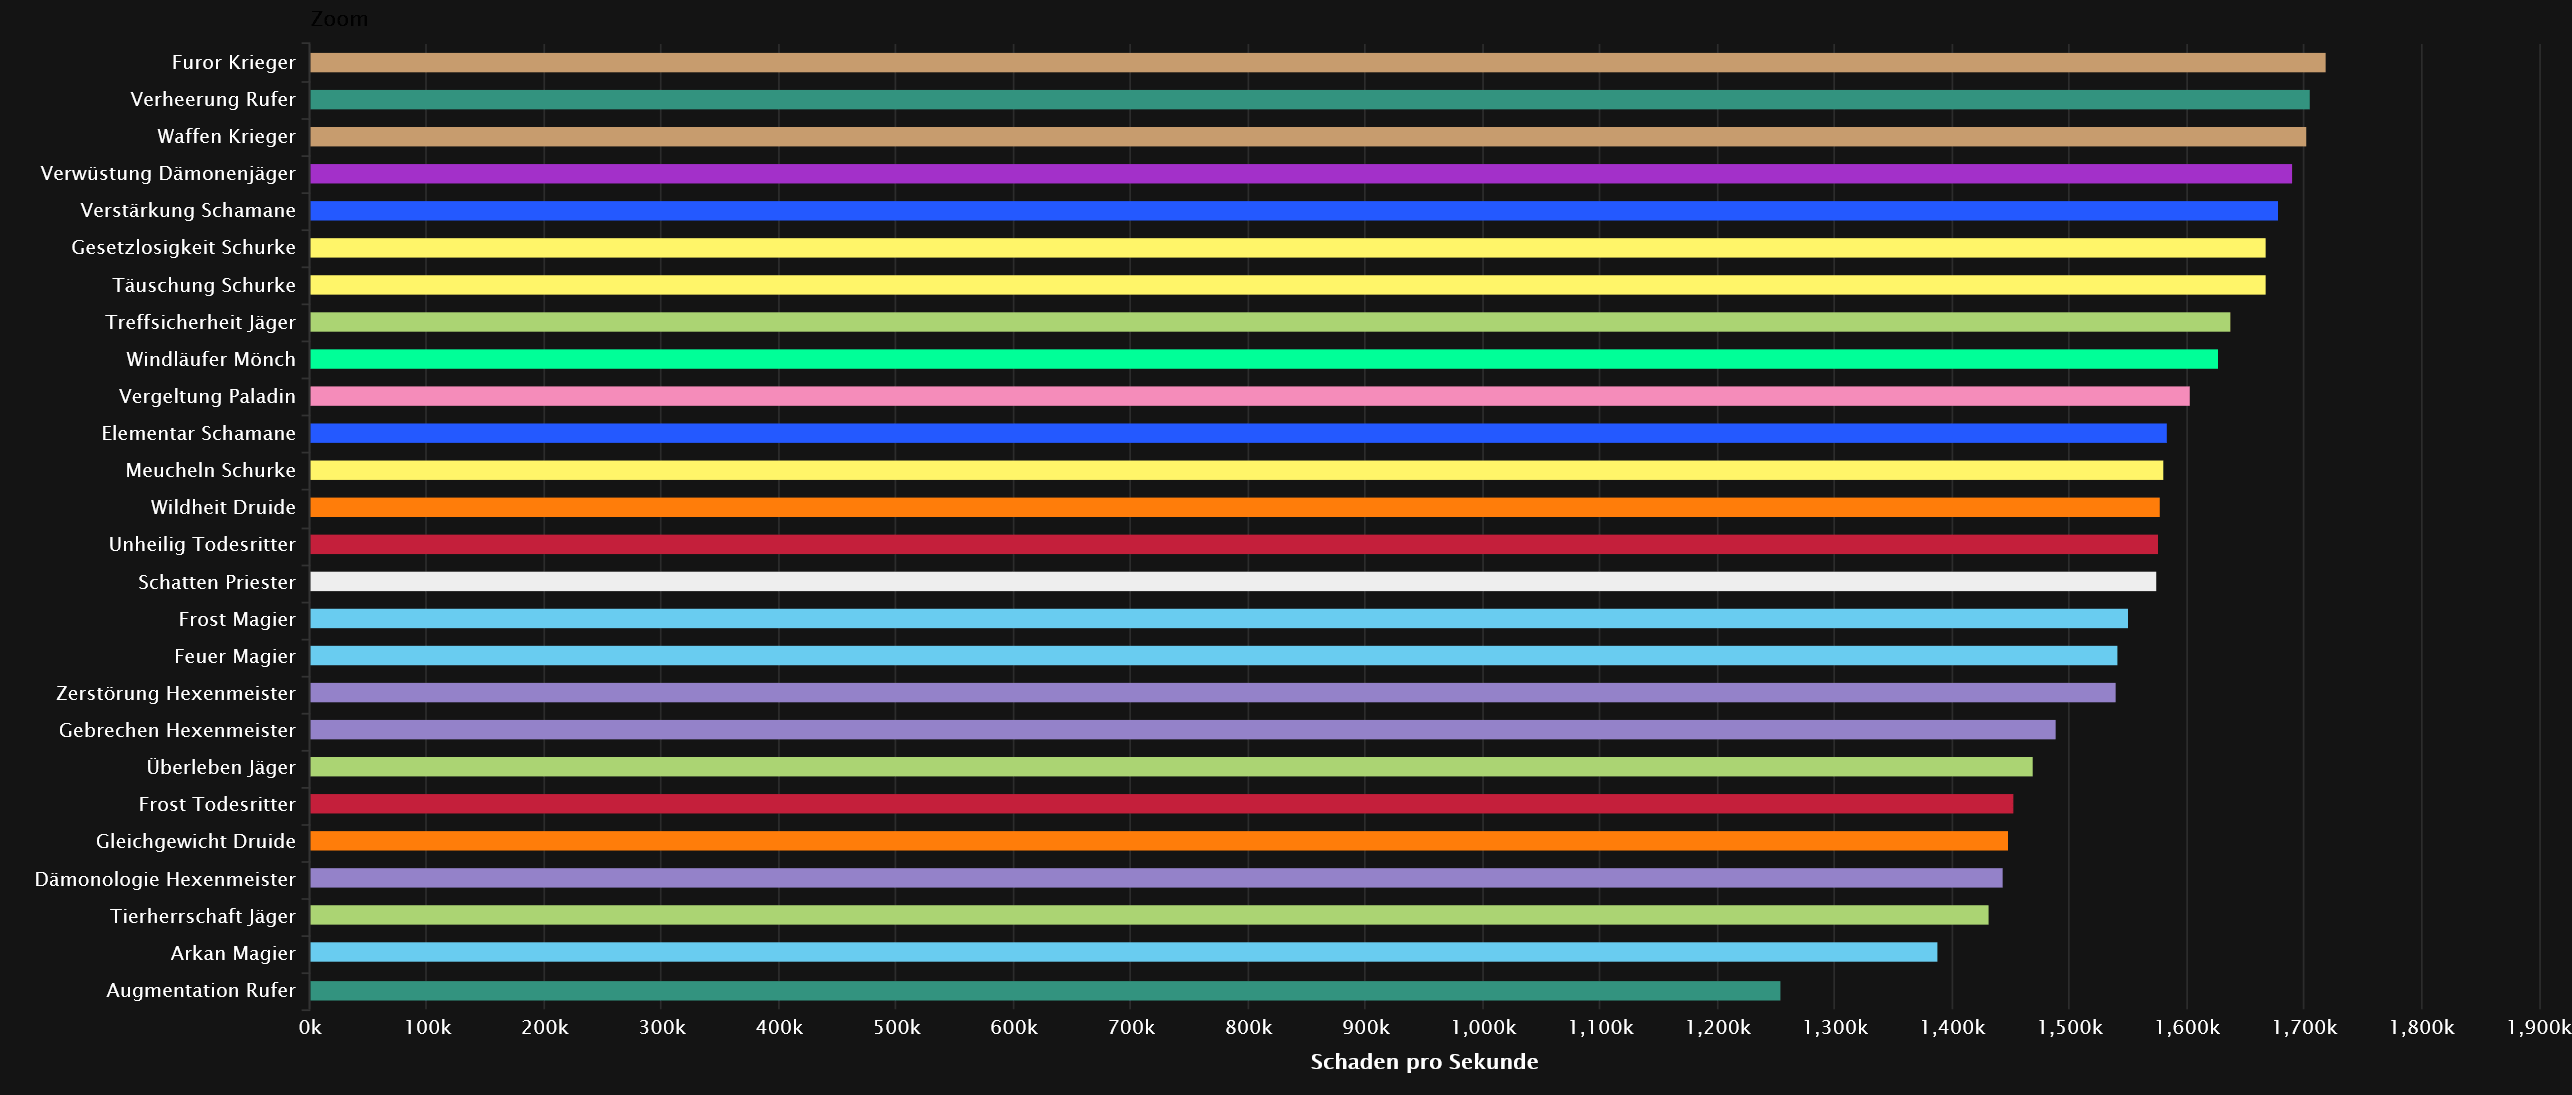Click the 'Gleichgewicht Druide' label text
This screenshot has height=1095, width=2572.
[x=196, y=842]
